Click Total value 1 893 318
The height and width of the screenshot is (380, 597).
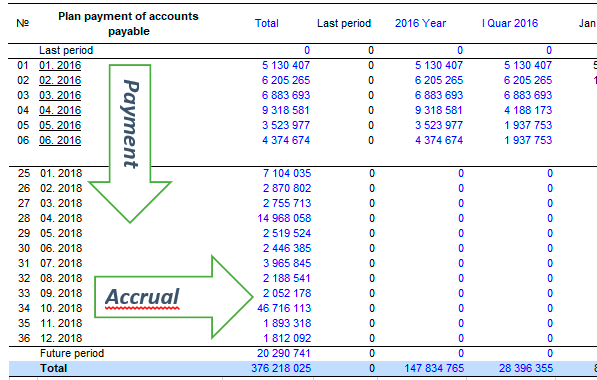pyautogui.click(x=287, y=323)
